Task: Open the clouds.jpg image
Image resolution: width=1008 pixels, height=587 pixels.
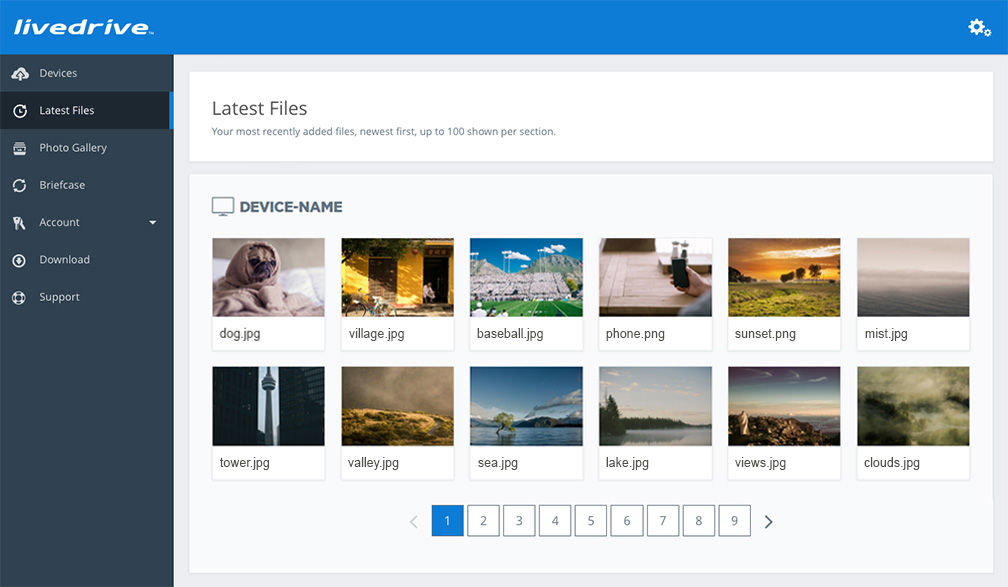Action: (x=912, y=406)
